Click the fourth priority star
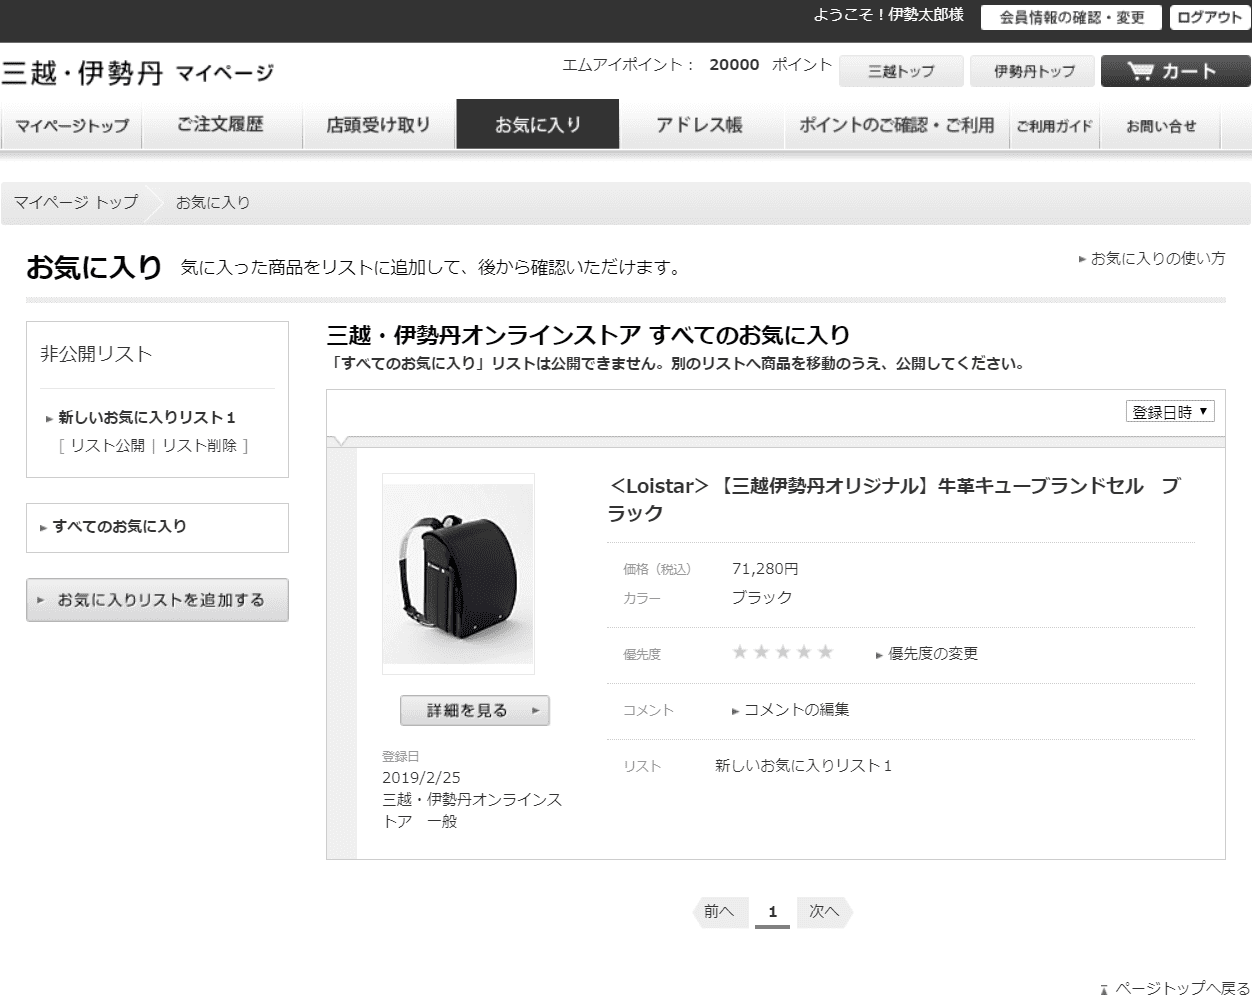 tap(804, 652)
